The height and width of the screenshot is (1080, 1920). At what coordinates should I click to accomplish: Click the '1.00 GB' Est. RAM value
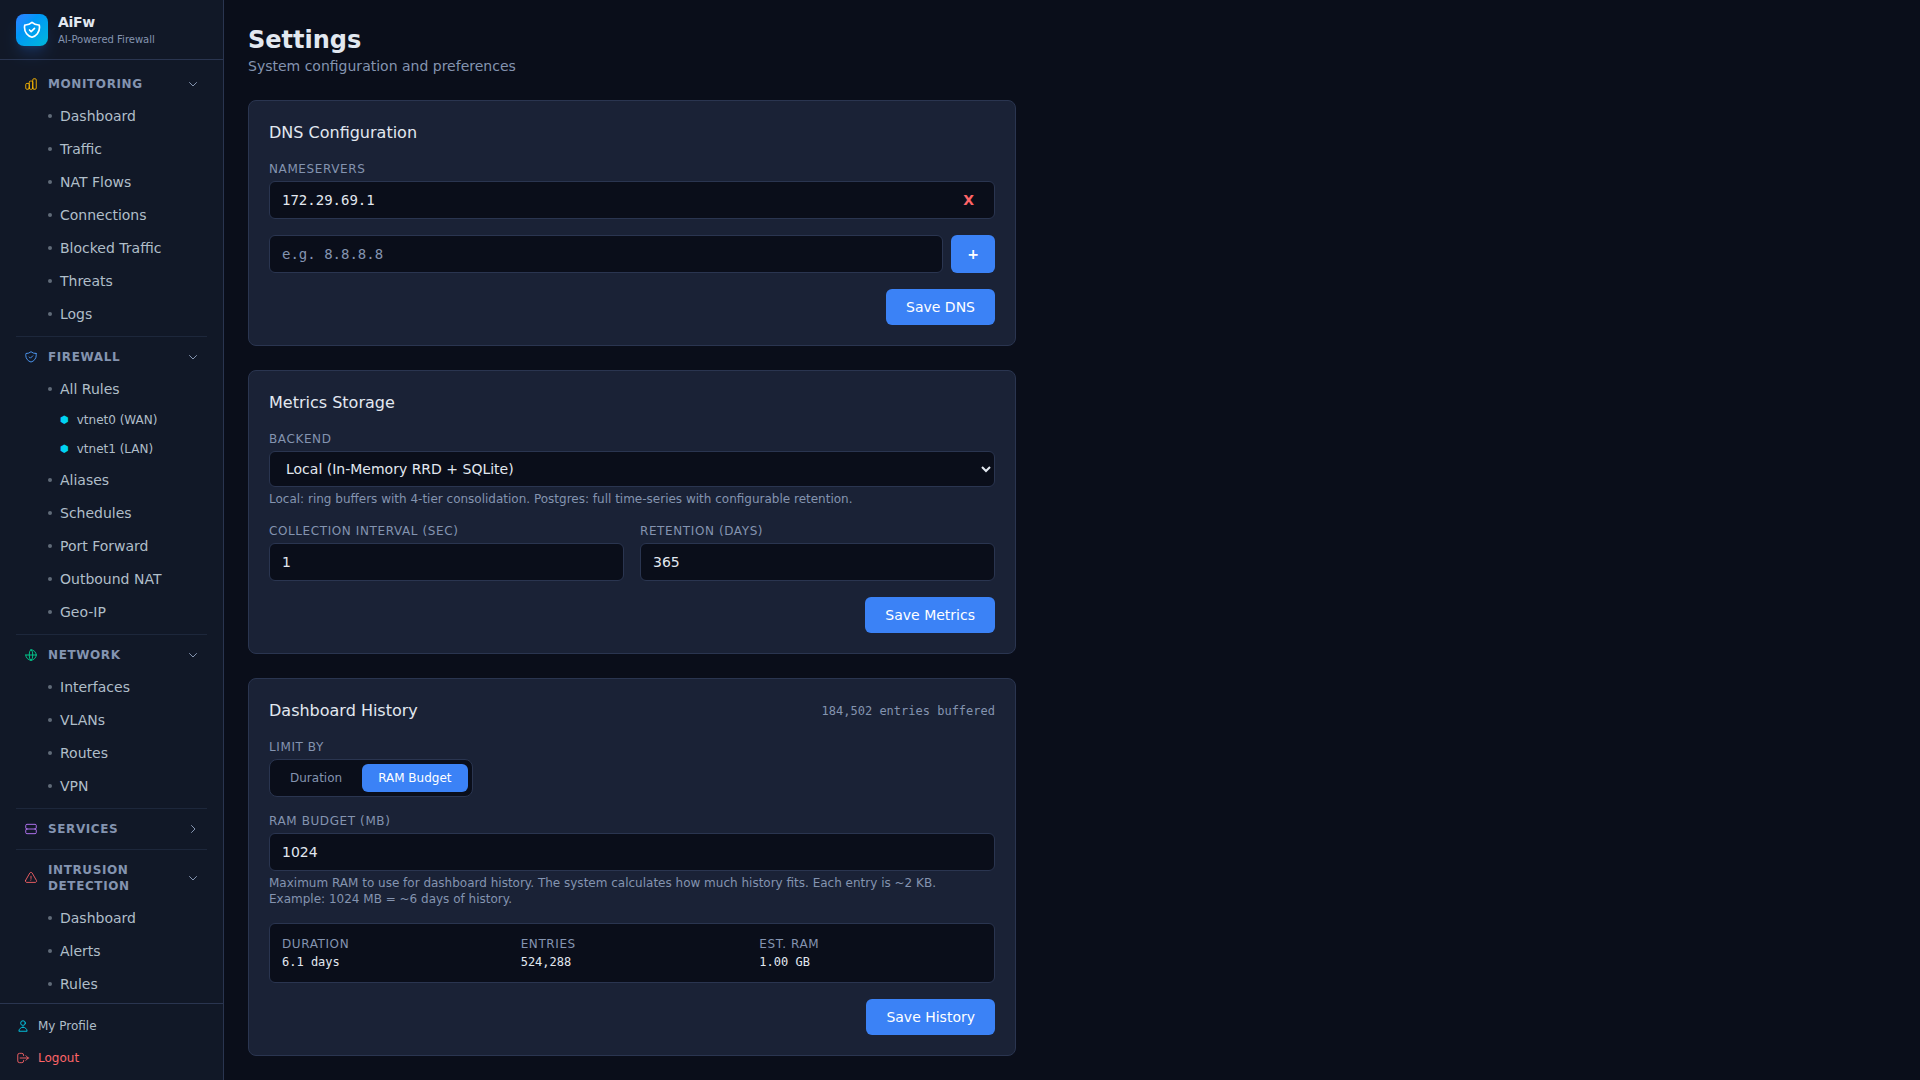tap(784, 962)
